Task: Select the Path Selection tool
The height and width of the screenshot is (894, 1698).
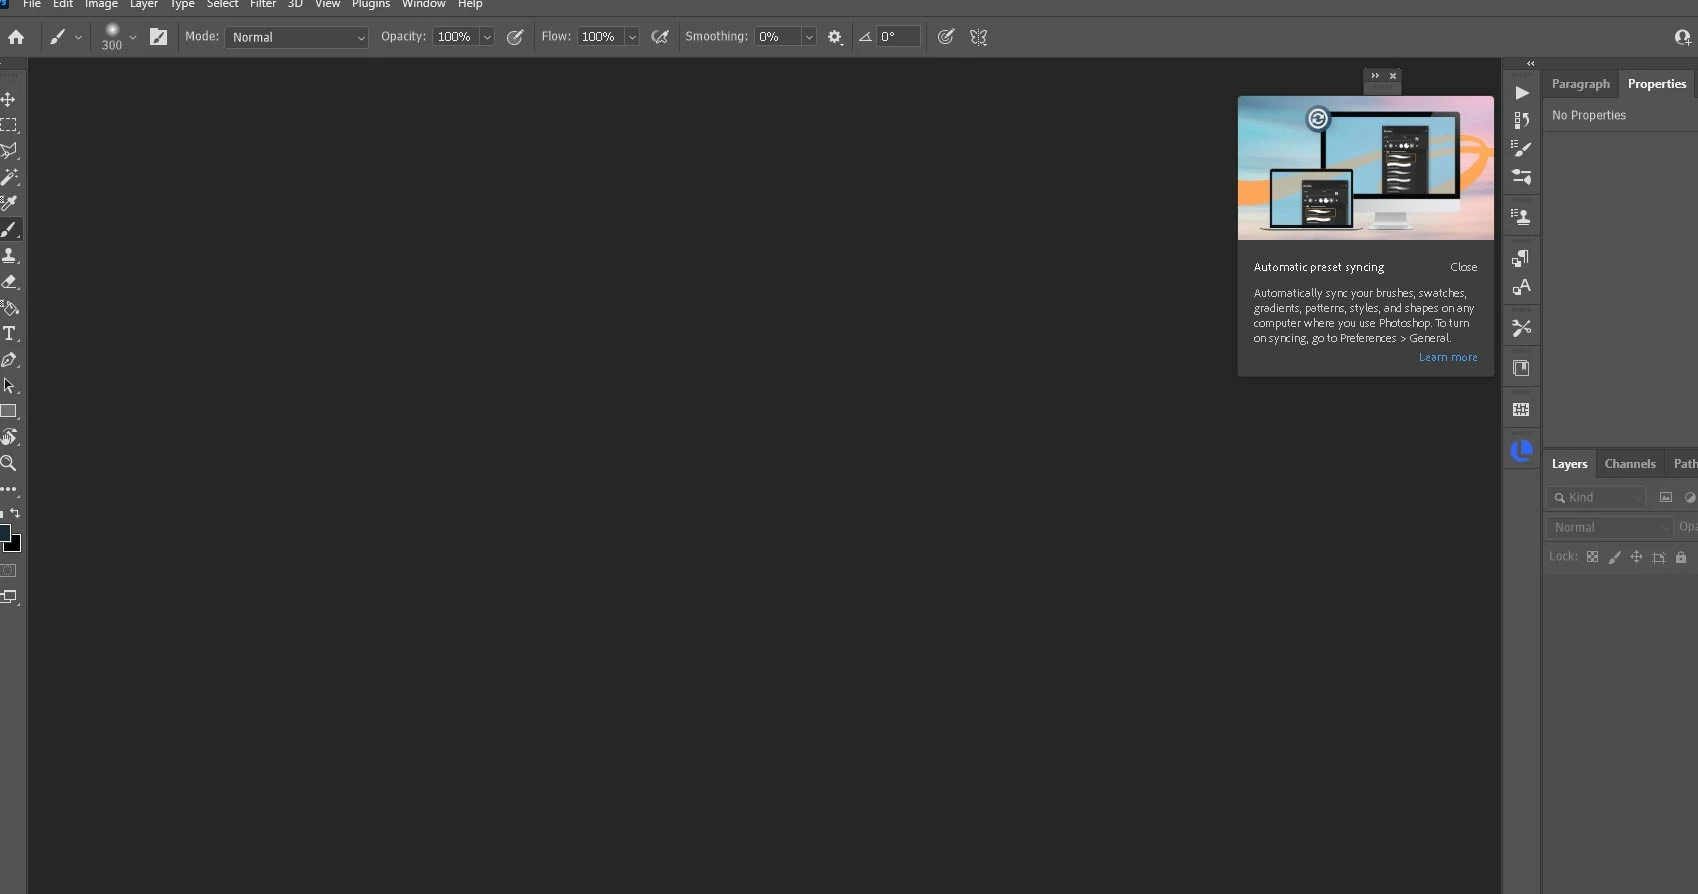Action: 8,385
